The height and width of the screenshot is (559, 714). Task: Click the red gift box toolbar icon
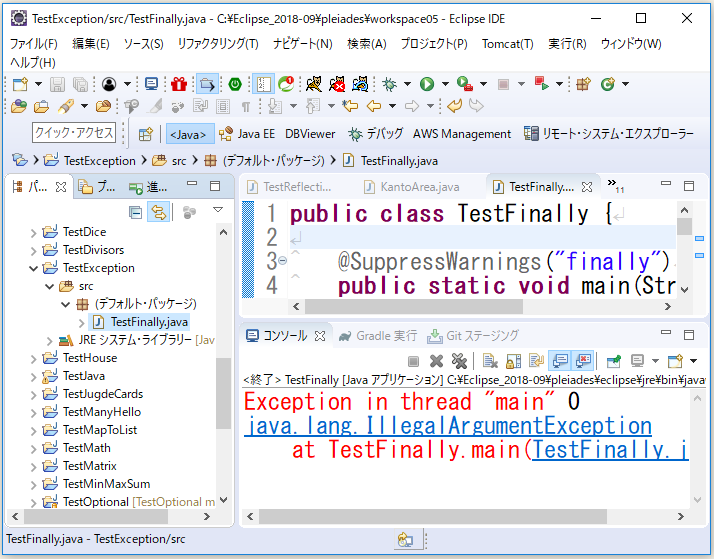179,84
